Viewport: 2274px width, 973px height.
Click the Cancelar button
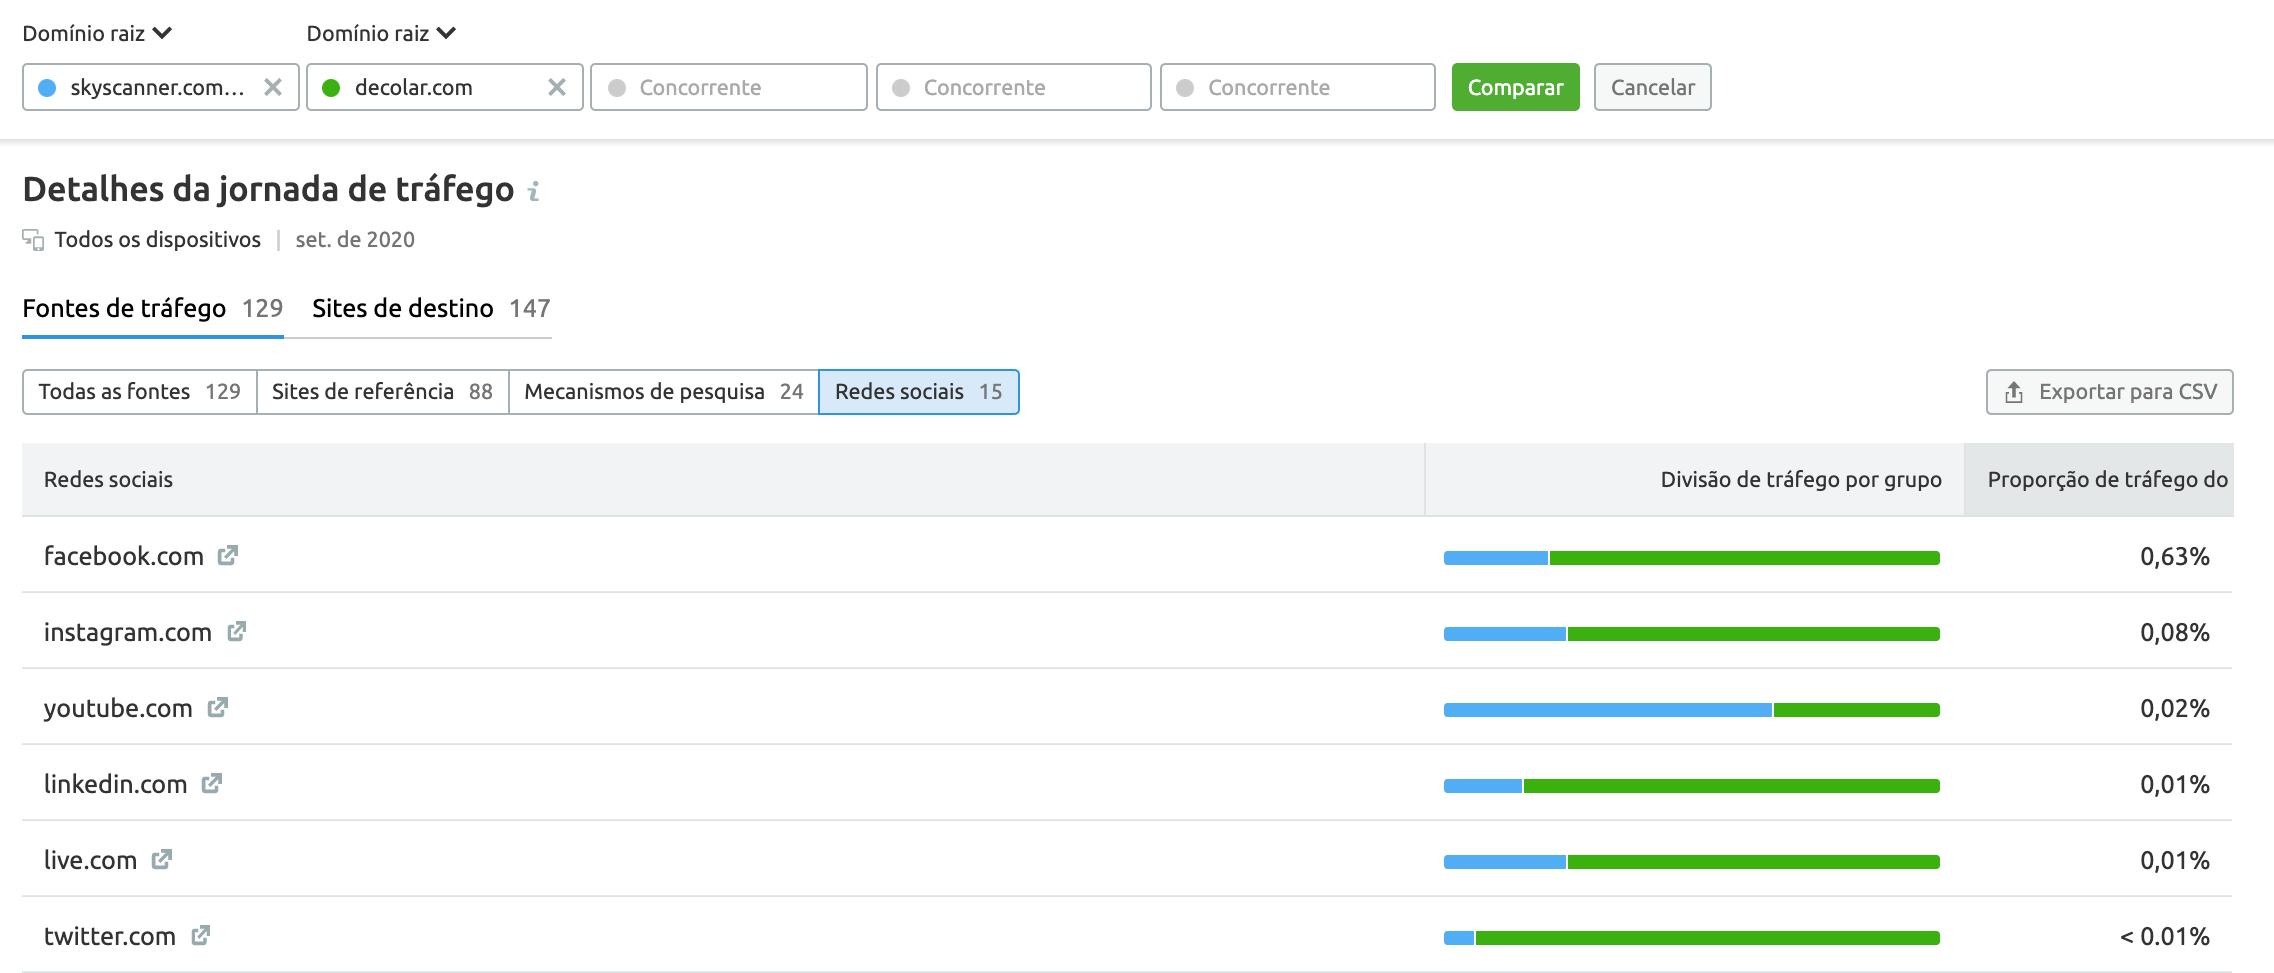point(1652,87)
